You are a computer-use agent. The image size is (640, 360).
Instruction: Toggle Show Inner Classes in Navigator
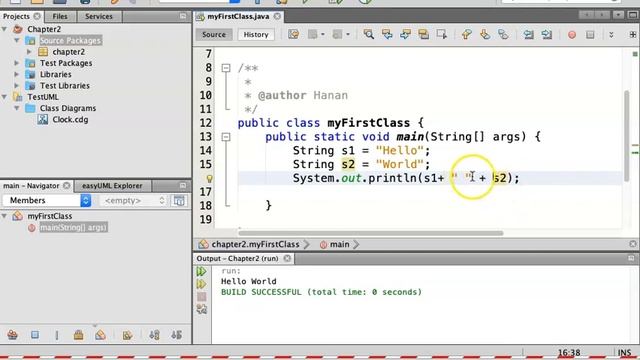(x=100, y=335)
